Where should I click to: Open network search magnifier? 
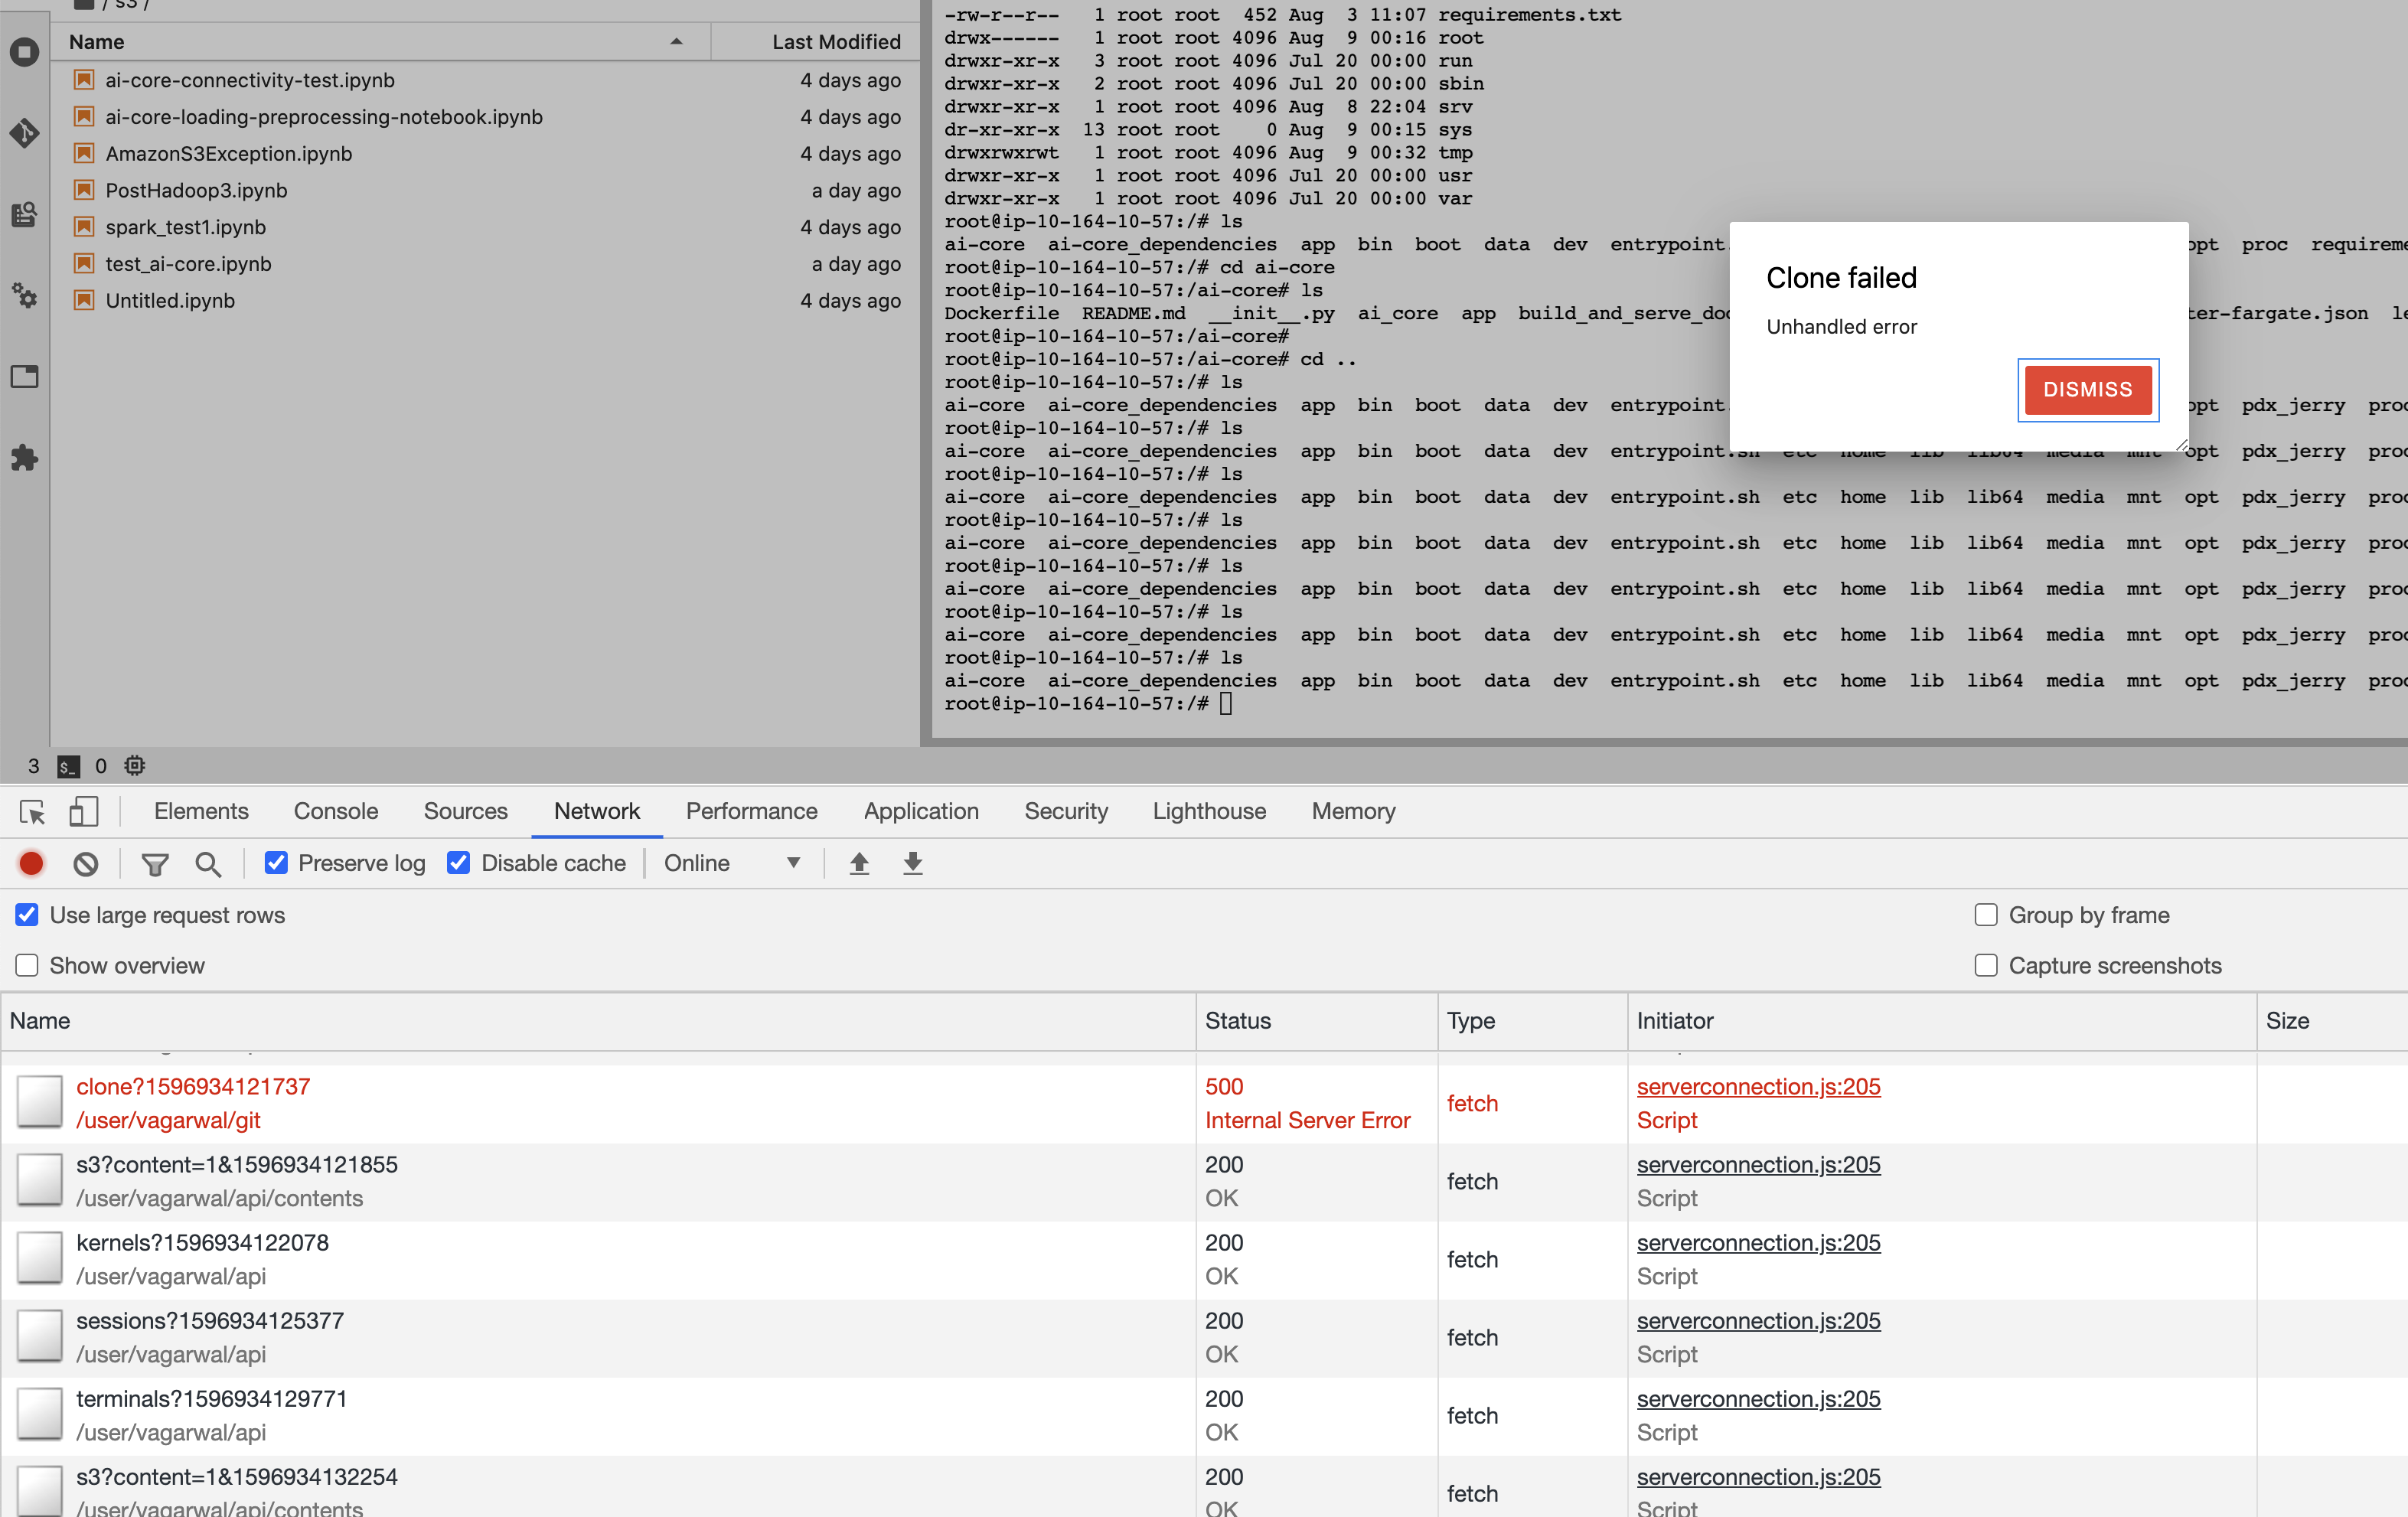208,863
